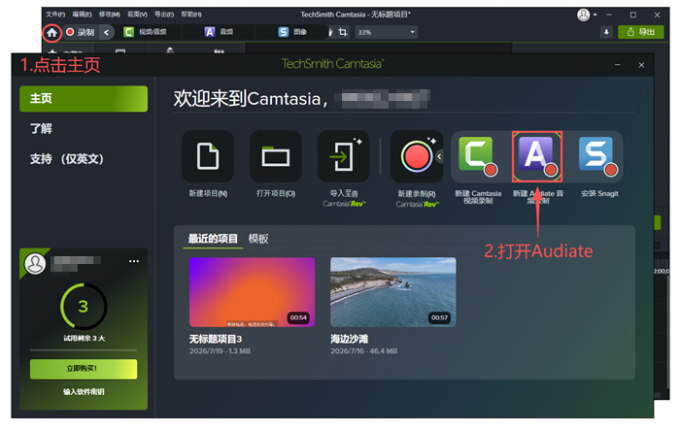
Task: Choose the 视频/音频 Camtasia recorder in the editor toolbar
Action: (x=145, y=32)
